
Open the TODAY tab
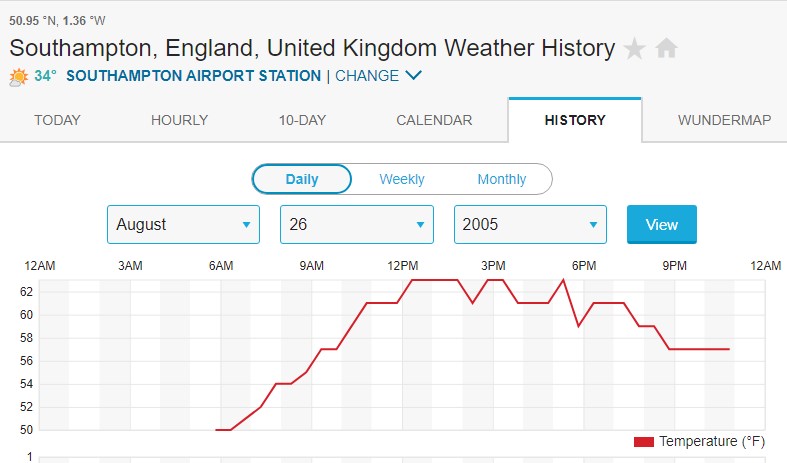click(57, 120)
